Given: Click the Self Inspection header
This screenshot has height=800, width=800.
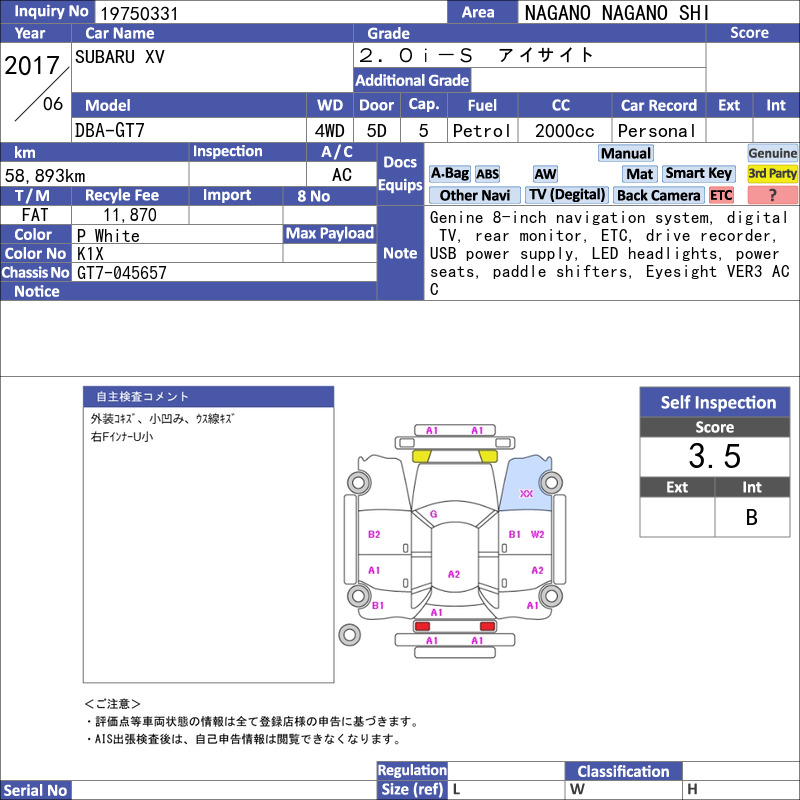Looking at the screenshot, I should coord(715,402).
